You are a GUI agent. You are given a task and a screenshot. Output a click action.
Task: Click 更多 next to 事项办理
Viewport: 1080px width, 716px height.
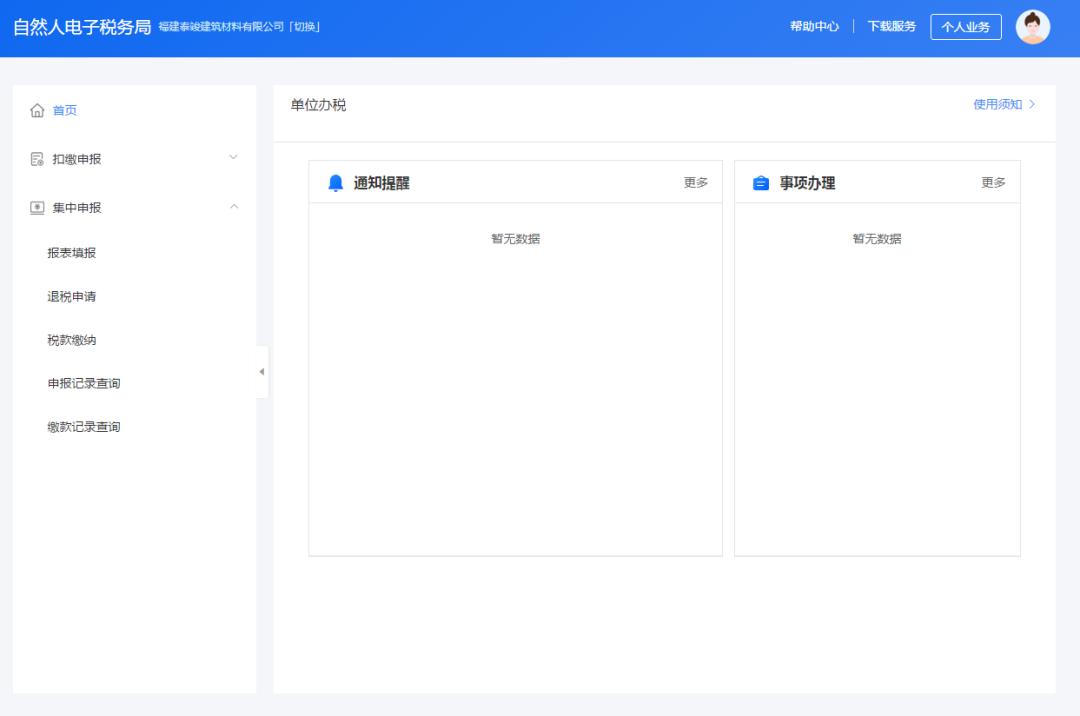[x=991, y=182]
